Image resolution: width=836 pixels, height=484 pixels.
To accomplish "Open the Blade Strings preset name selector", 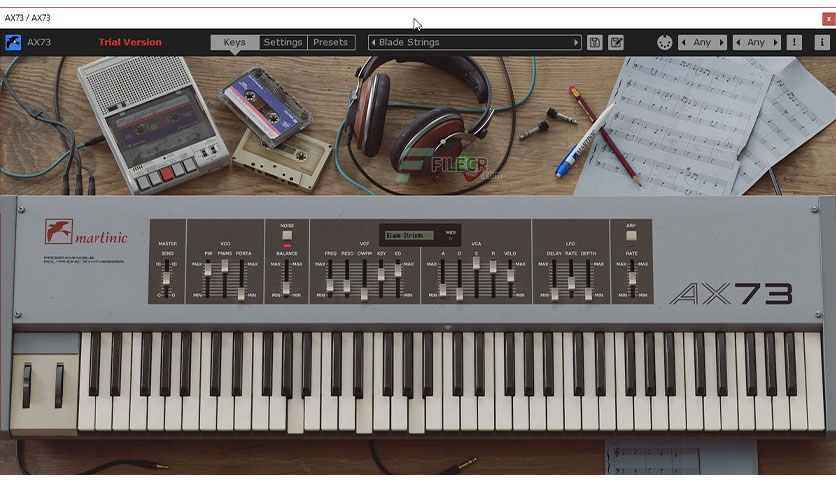I will [x=475, y=42].
